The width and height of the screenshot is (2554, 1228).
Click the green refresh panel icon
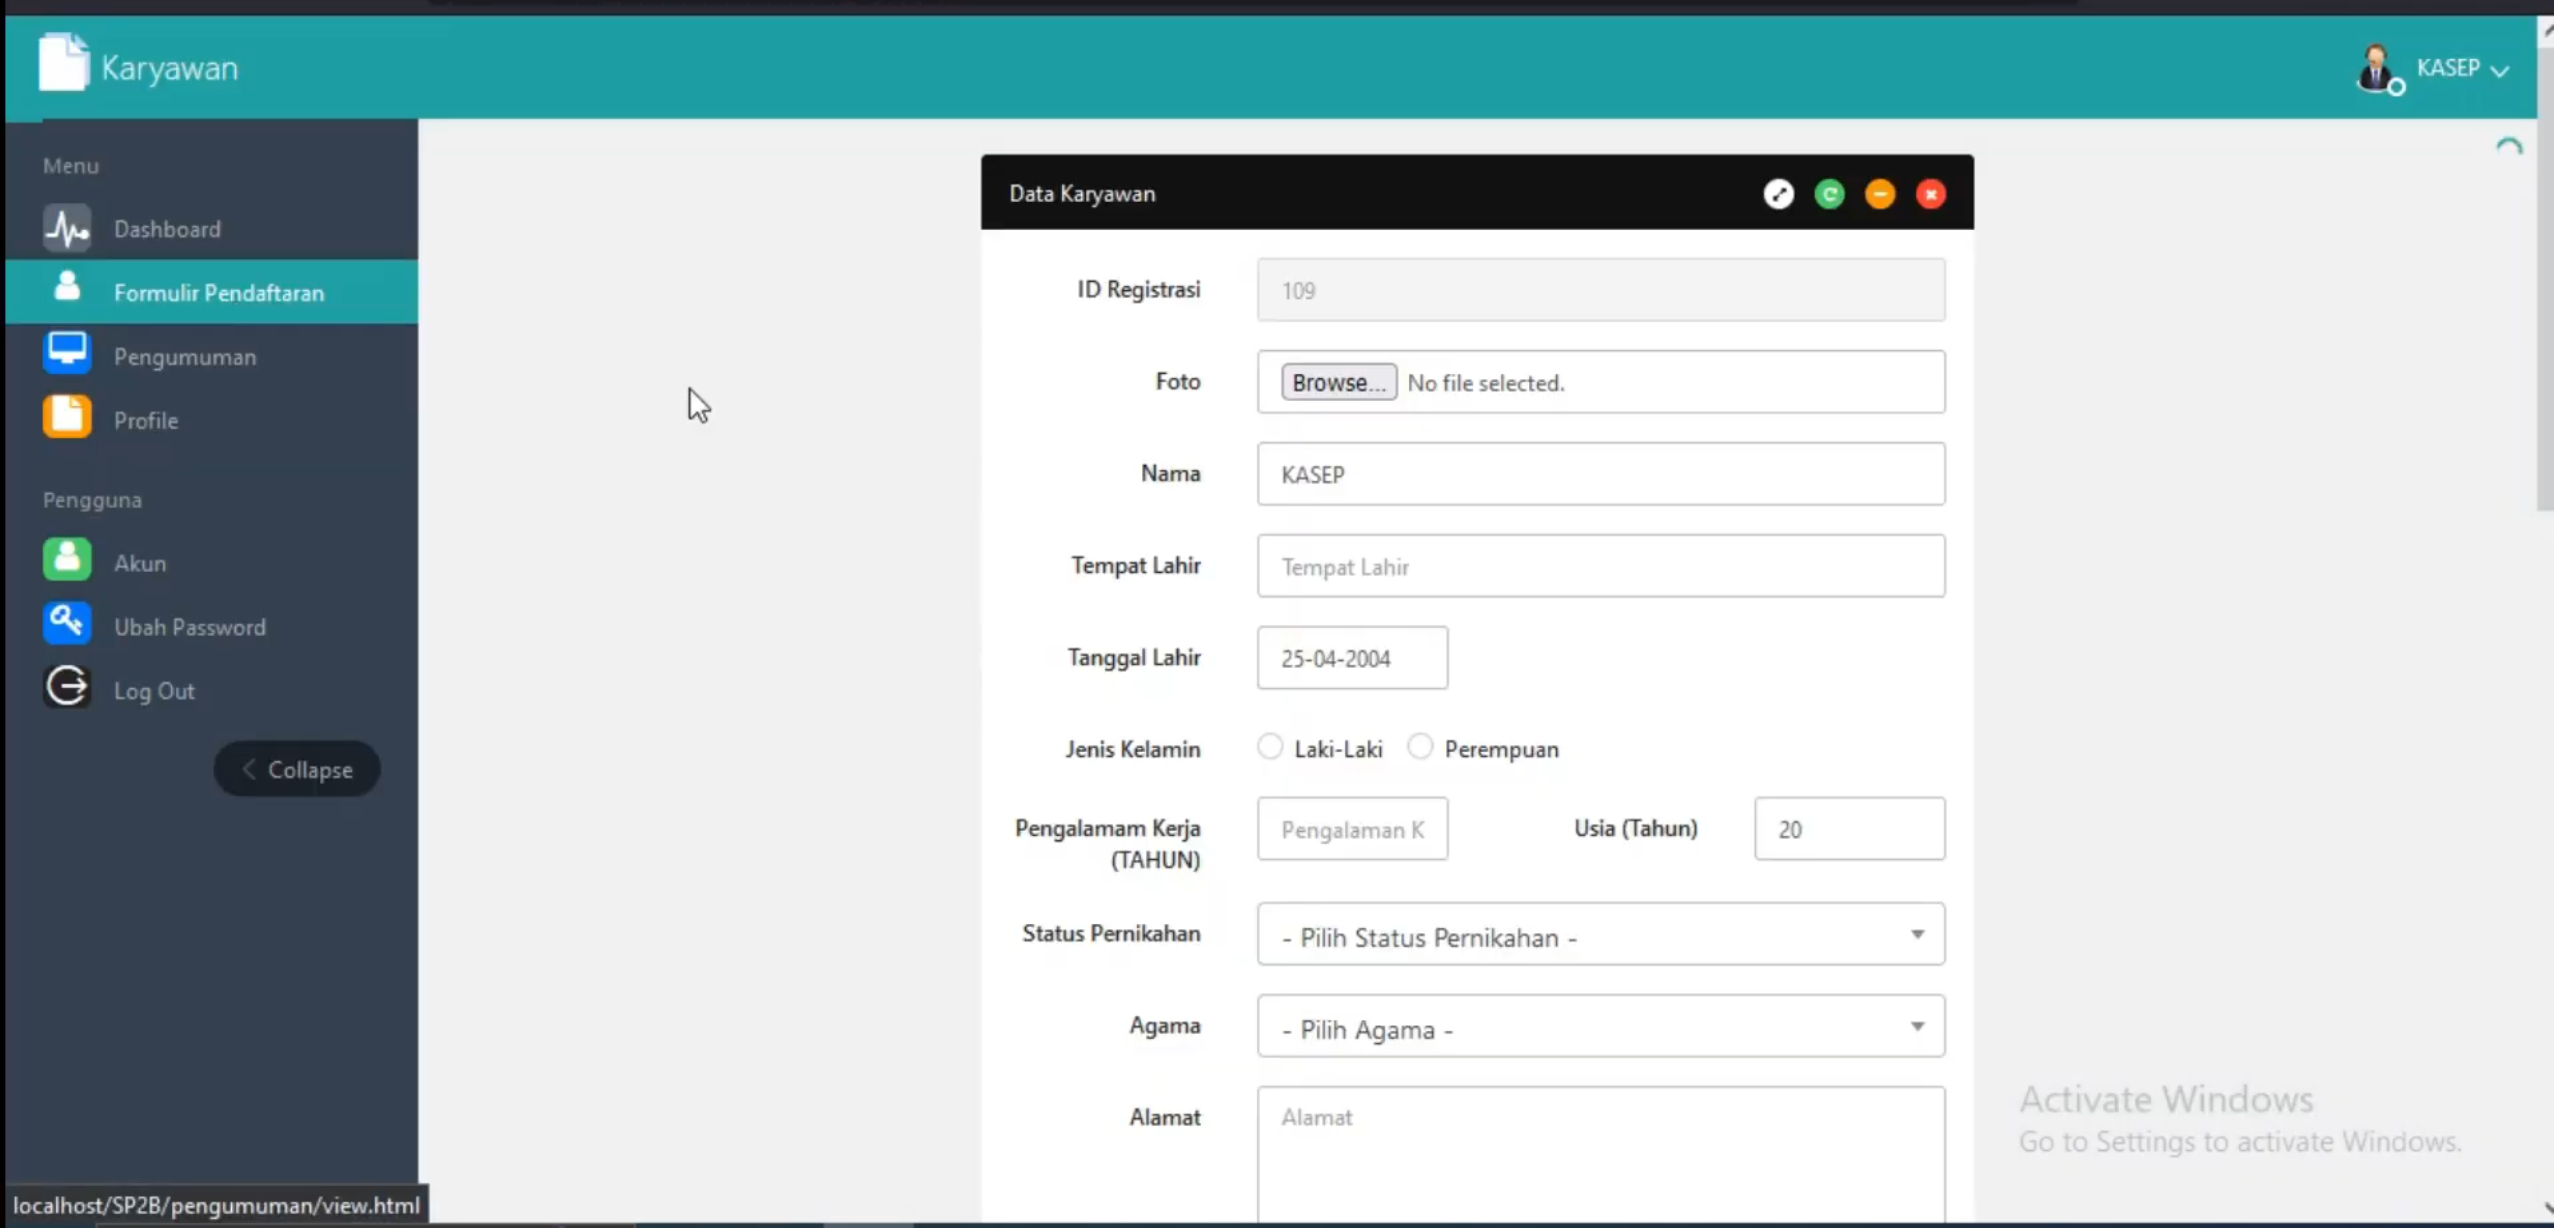1829,194
